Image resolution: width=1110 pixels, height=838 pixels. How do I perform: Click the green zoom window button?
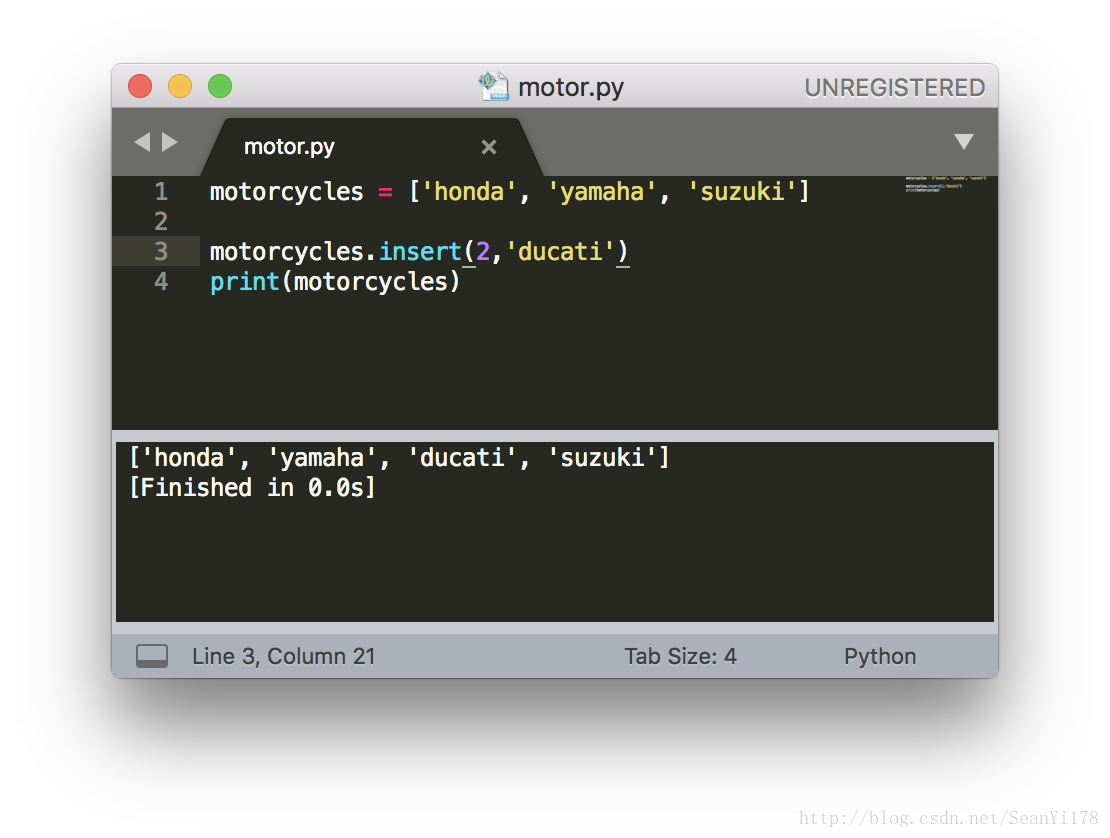coord(220,86)
